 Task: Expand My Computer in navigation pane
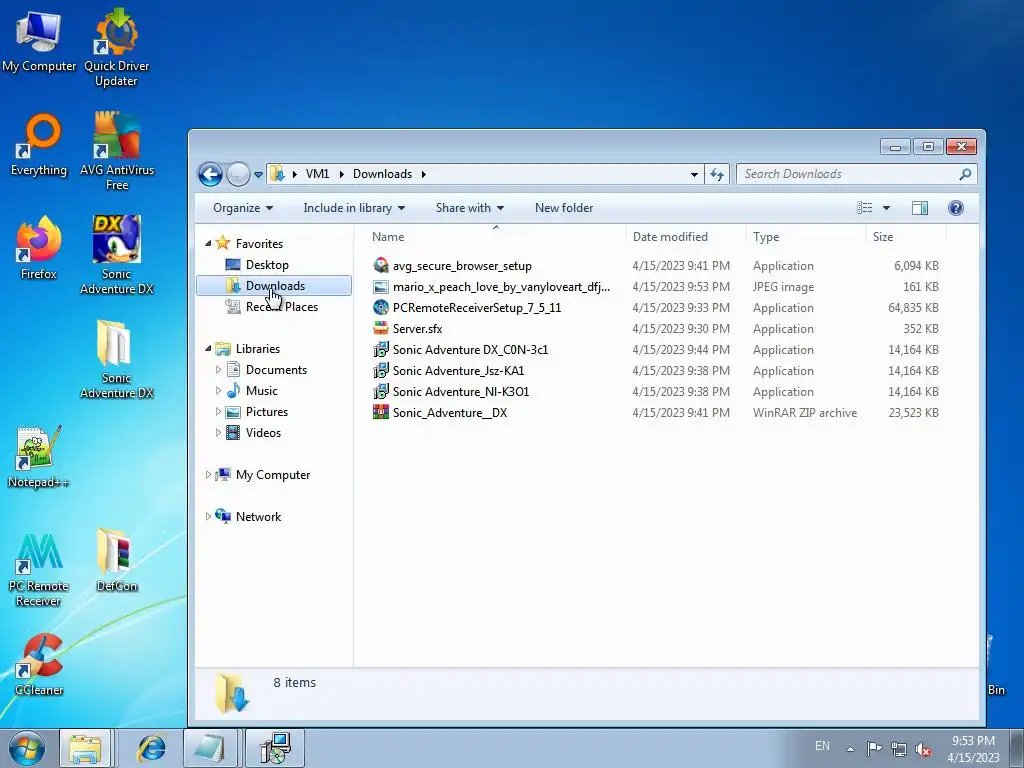click(x=208, y=475)
